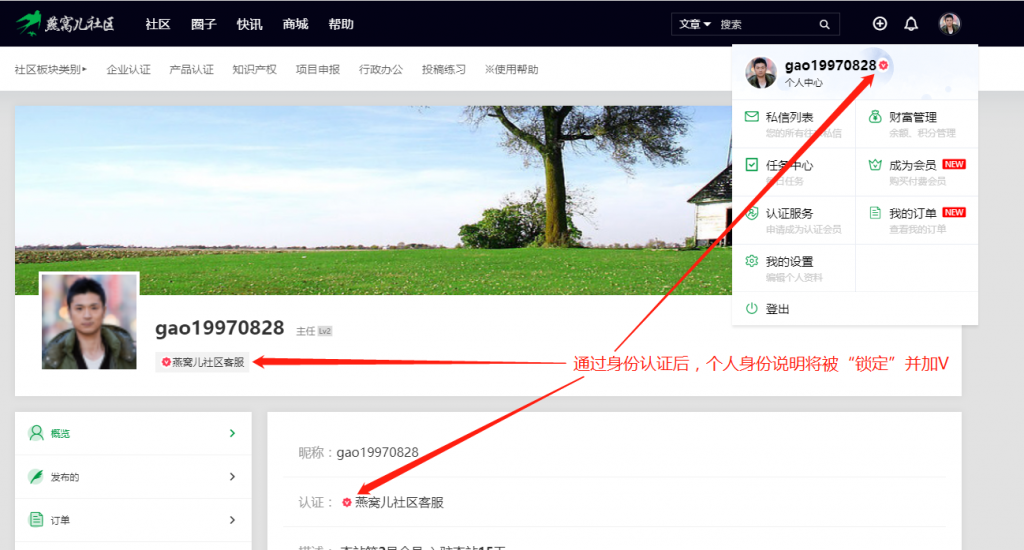Open 财富管理 money bag icon

(x=875, y=117)
